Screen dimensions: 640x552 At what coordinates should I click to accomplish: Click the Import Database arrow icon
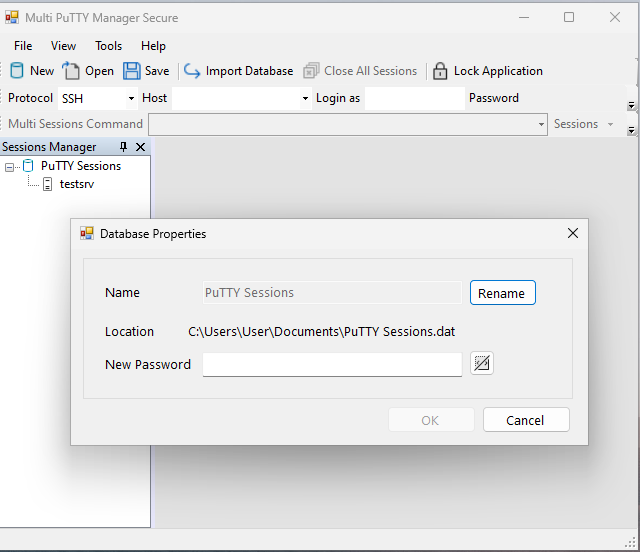click(192, 71)
